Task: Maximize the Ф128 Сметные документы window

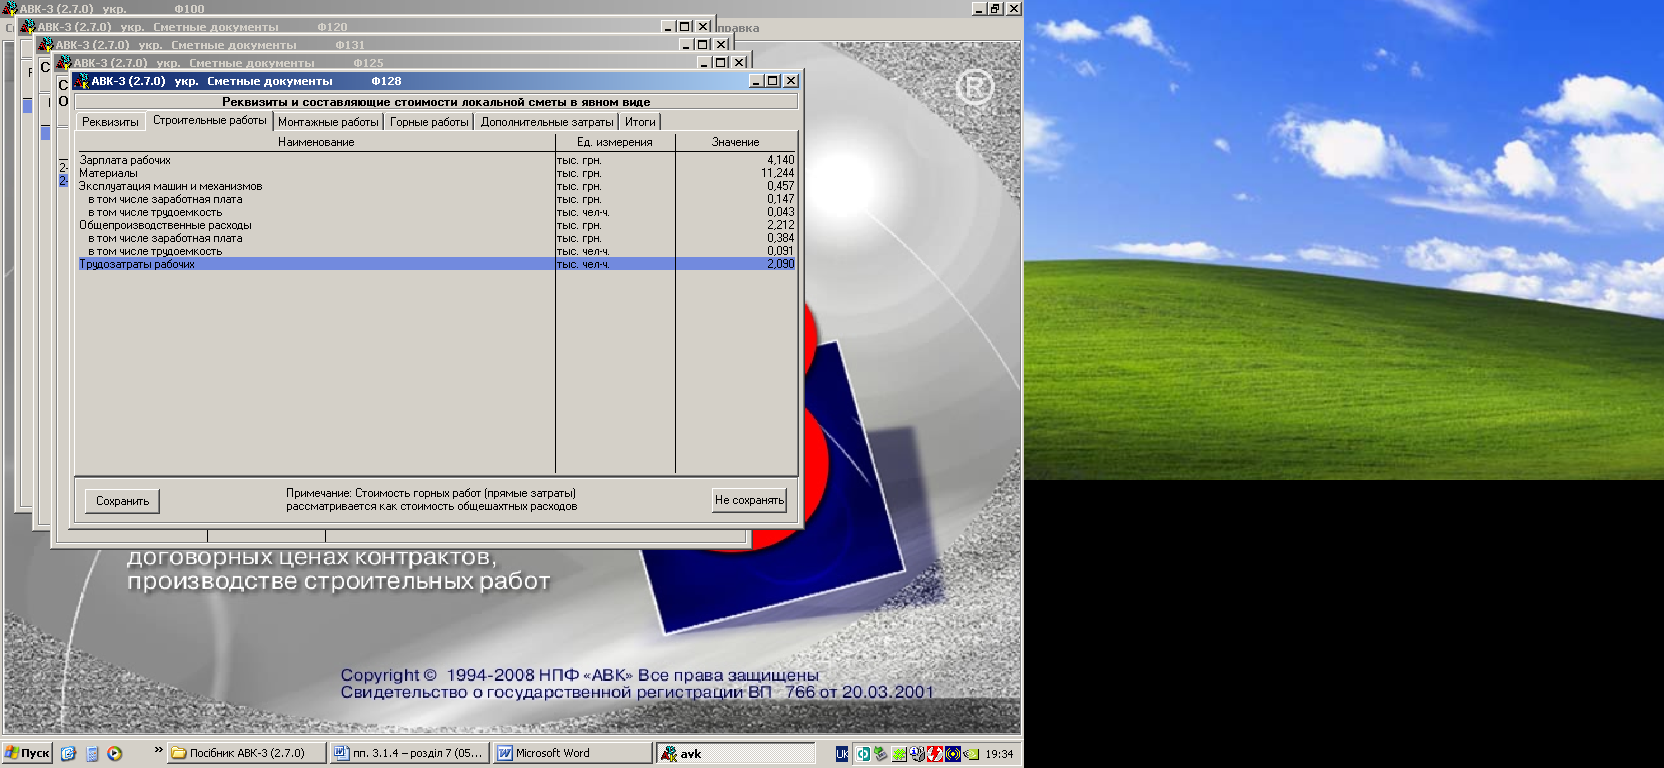Action: tap(773, 81)
